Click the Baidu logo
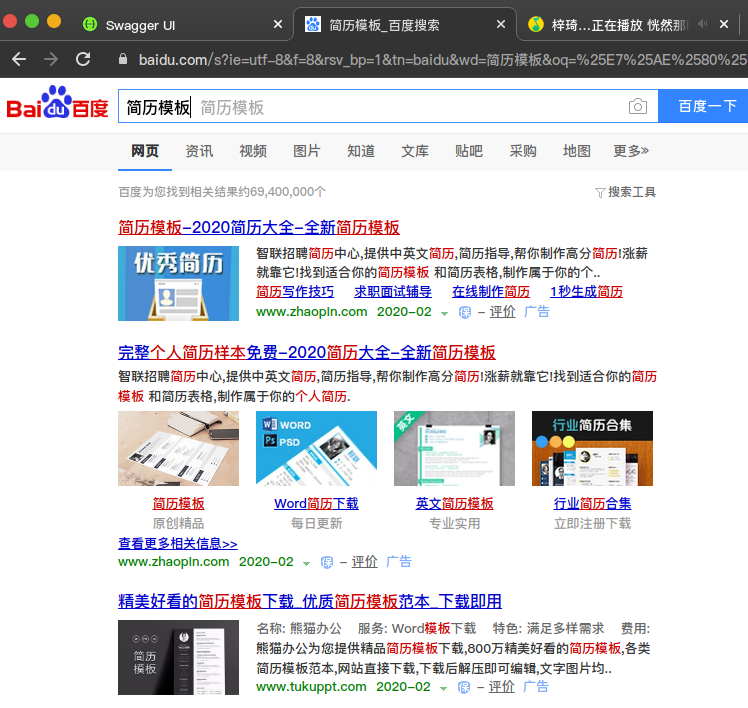The image size is (748, 708). [57, 102]
